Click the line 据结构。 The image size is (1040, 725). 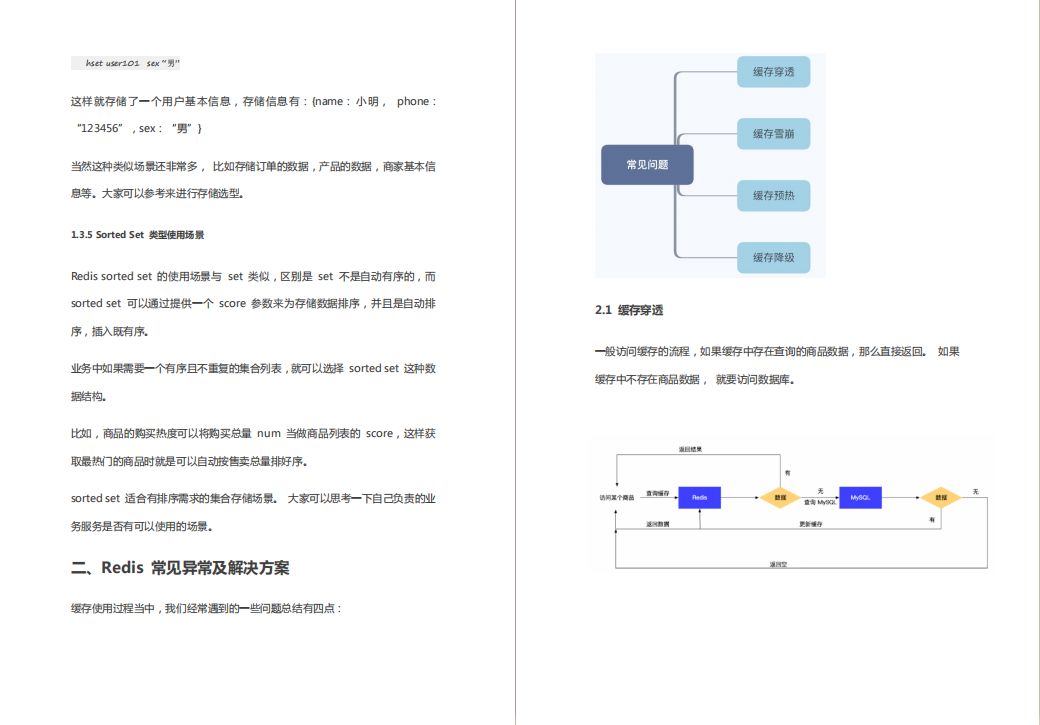(x=89, y=396)
